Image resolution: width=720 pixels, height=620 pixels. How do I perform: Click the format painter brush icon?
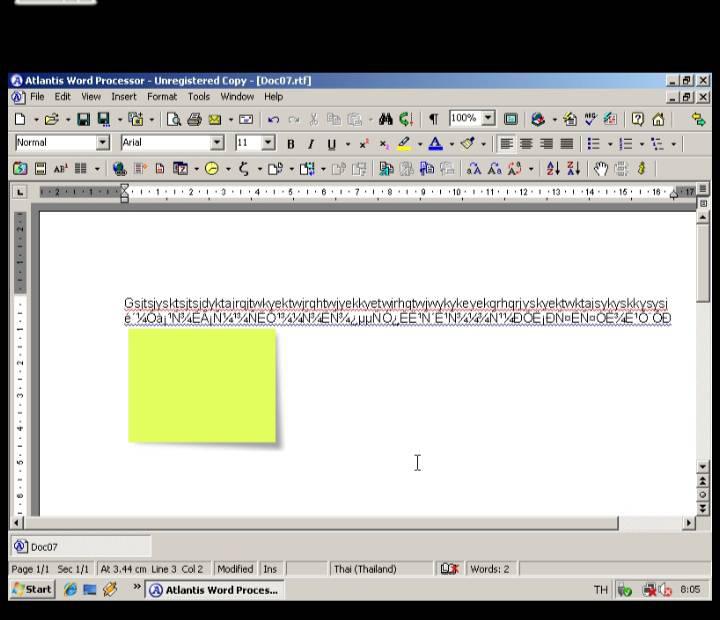tap(467, 144)
